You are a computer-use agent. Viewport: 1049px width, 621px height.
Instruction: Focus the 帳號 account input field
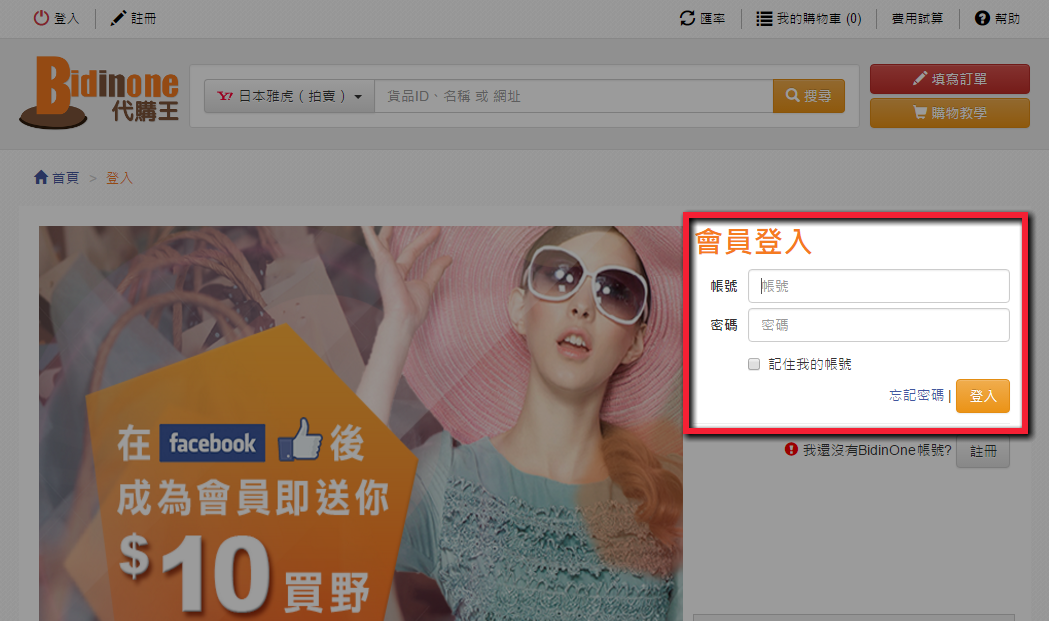(878, 286)
